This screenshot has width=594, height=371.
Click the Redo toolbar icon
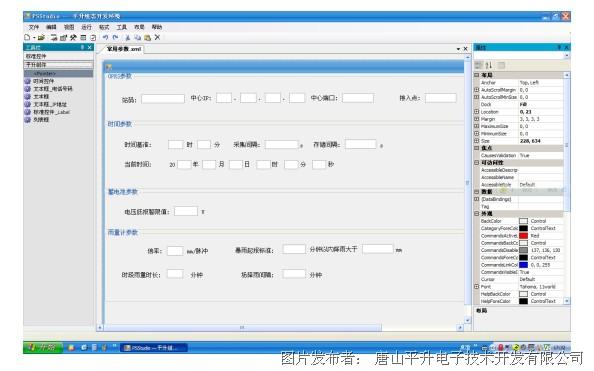click(116, 38)
